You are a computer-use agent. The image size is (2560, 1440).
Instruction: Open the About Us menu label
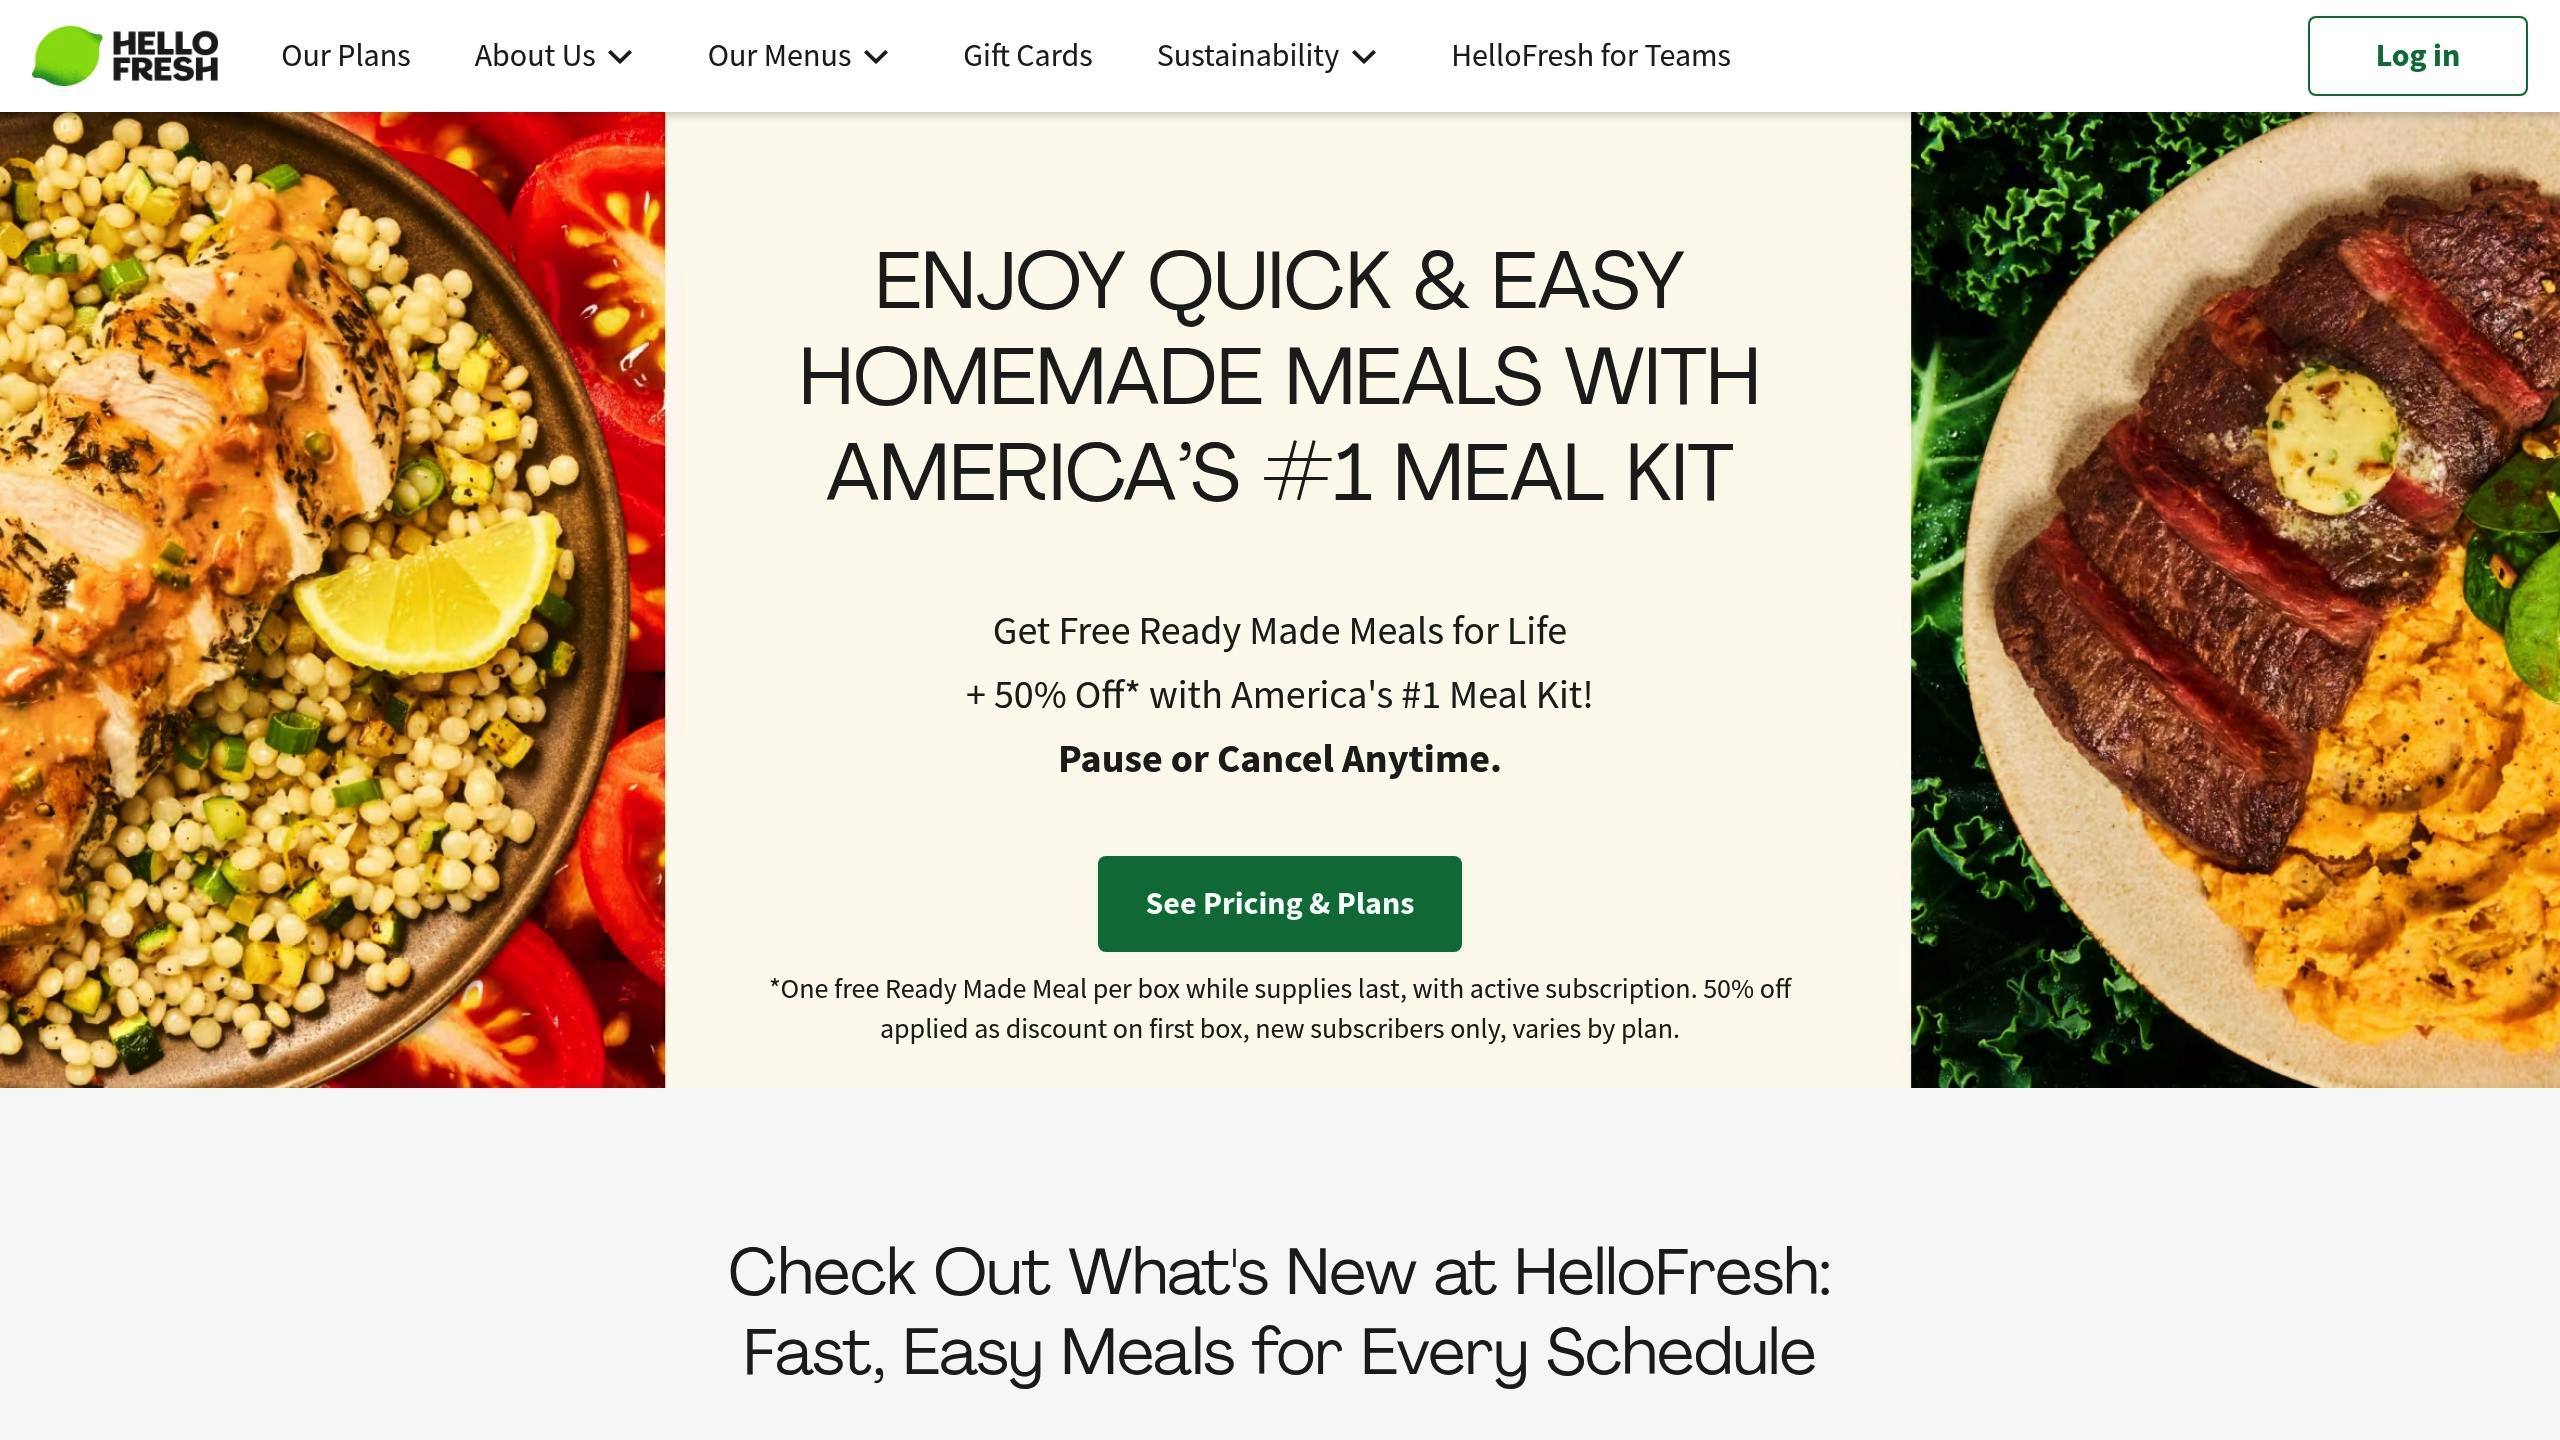[535, 56]
